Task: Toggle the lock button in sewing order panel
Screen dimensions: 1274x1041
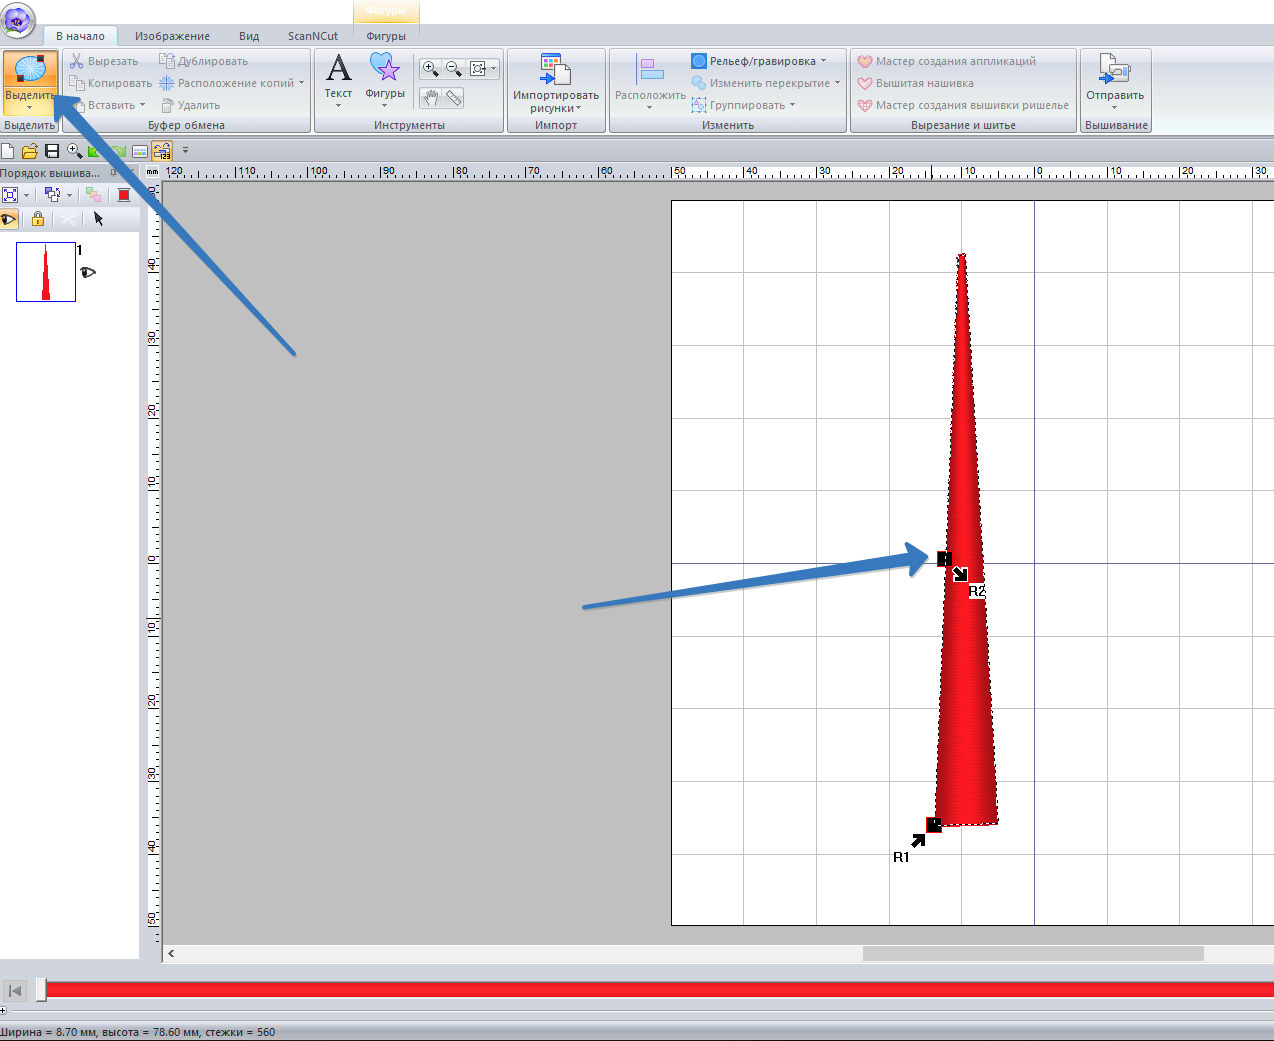Action: click(38, 219)
